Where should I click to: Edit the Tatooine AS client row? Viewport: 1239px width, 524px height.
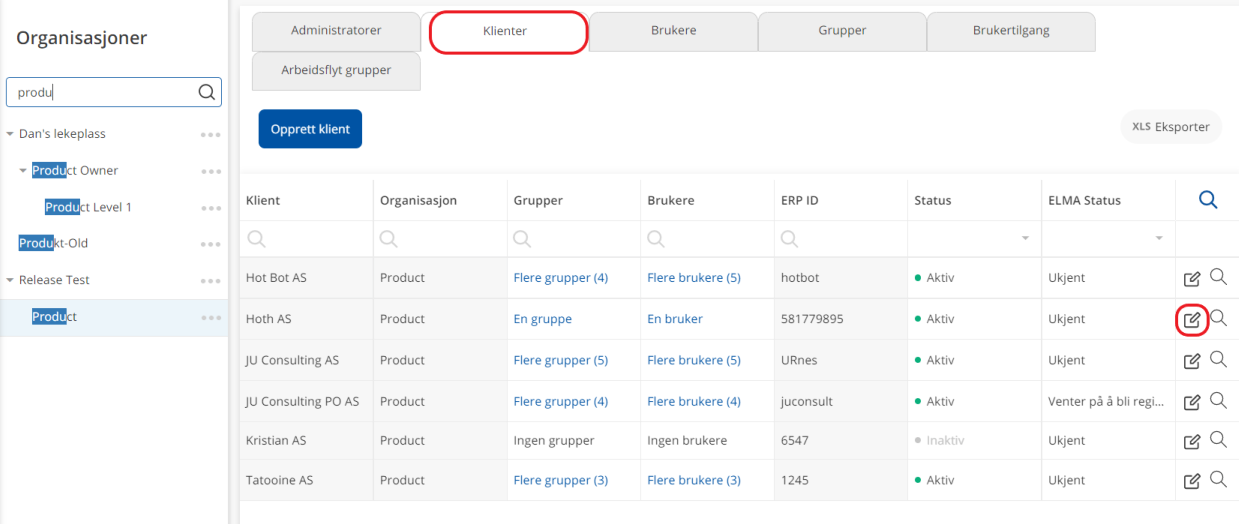1191,481
